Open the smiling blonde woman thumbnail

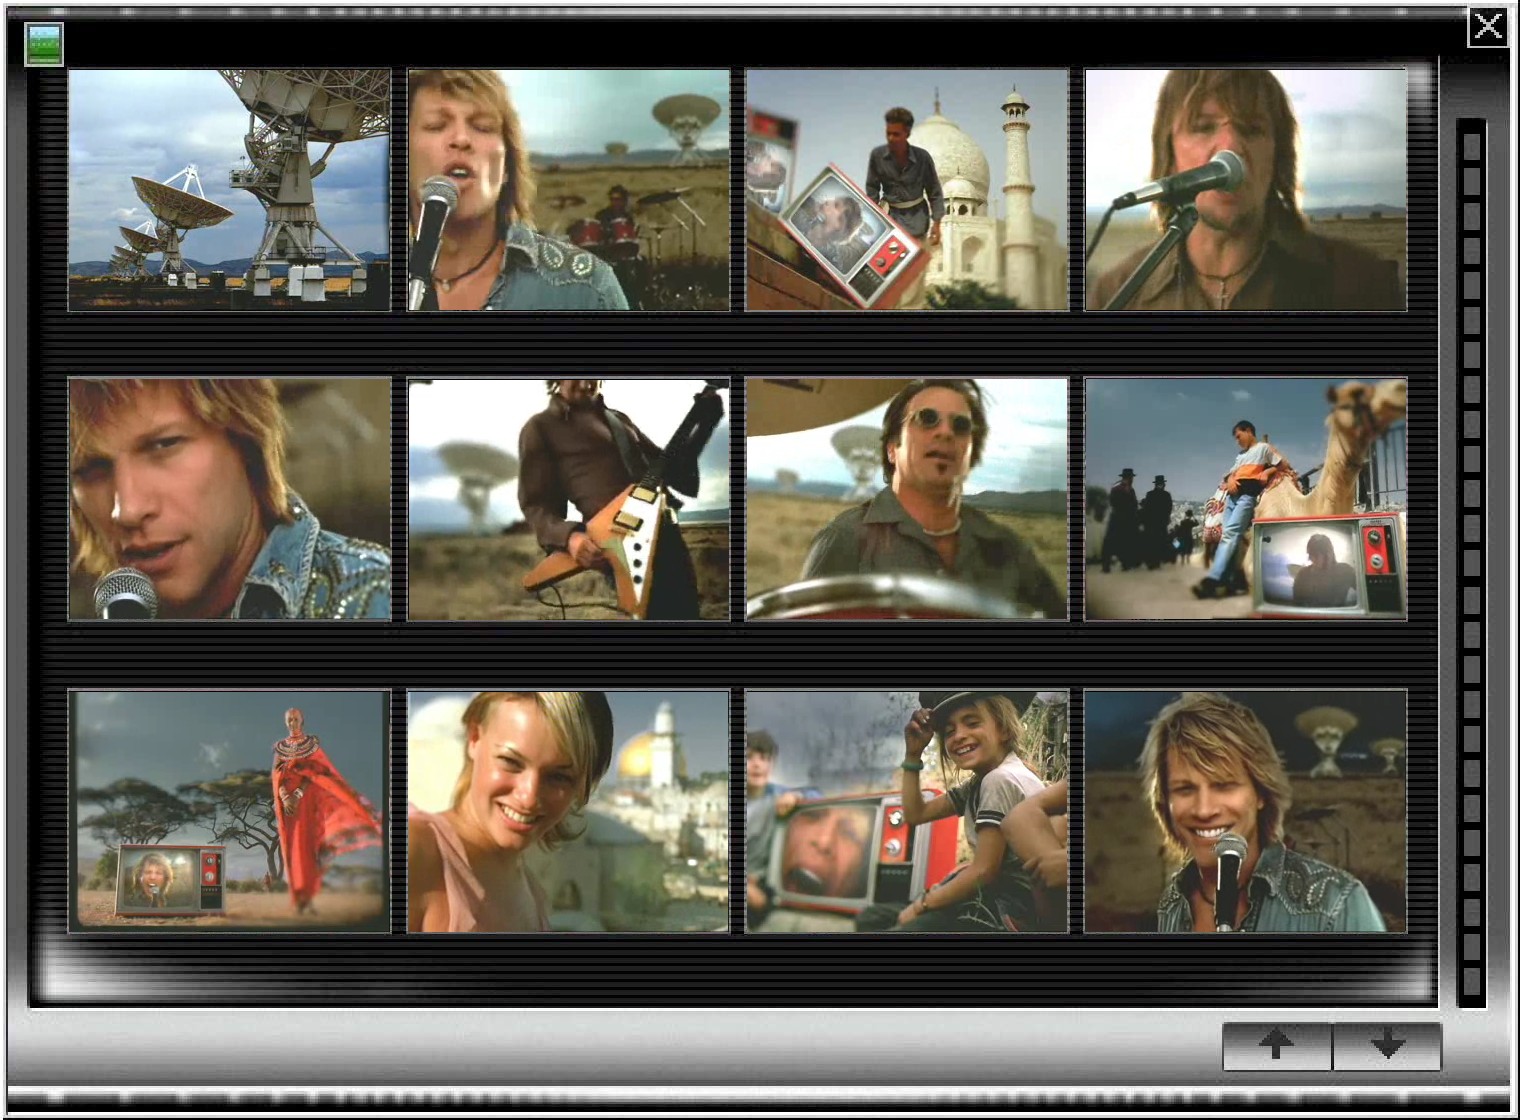click(568, 811)
